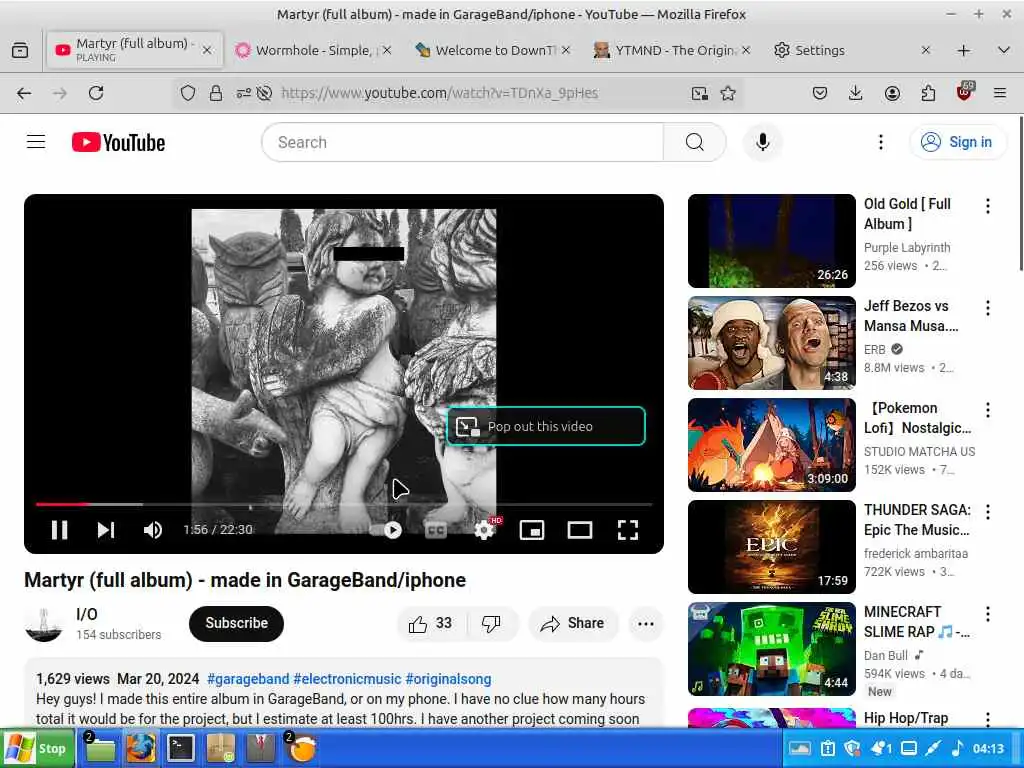
Task: Select the Martyr YouTube playing tab
Action: (134, 50)
